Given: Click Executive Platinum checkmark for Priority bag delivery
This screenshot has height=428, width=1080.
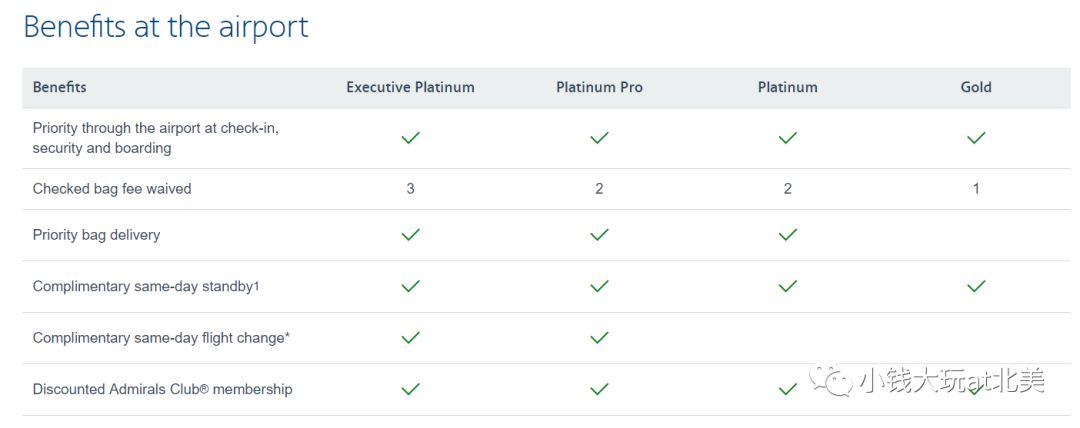Looking at the screenshot, I should click(x=410, y=235).
